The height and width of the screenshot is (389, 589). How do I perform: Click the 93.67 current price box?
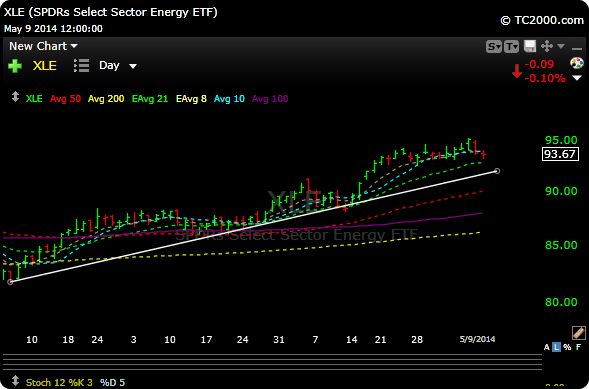pos(560,154)
